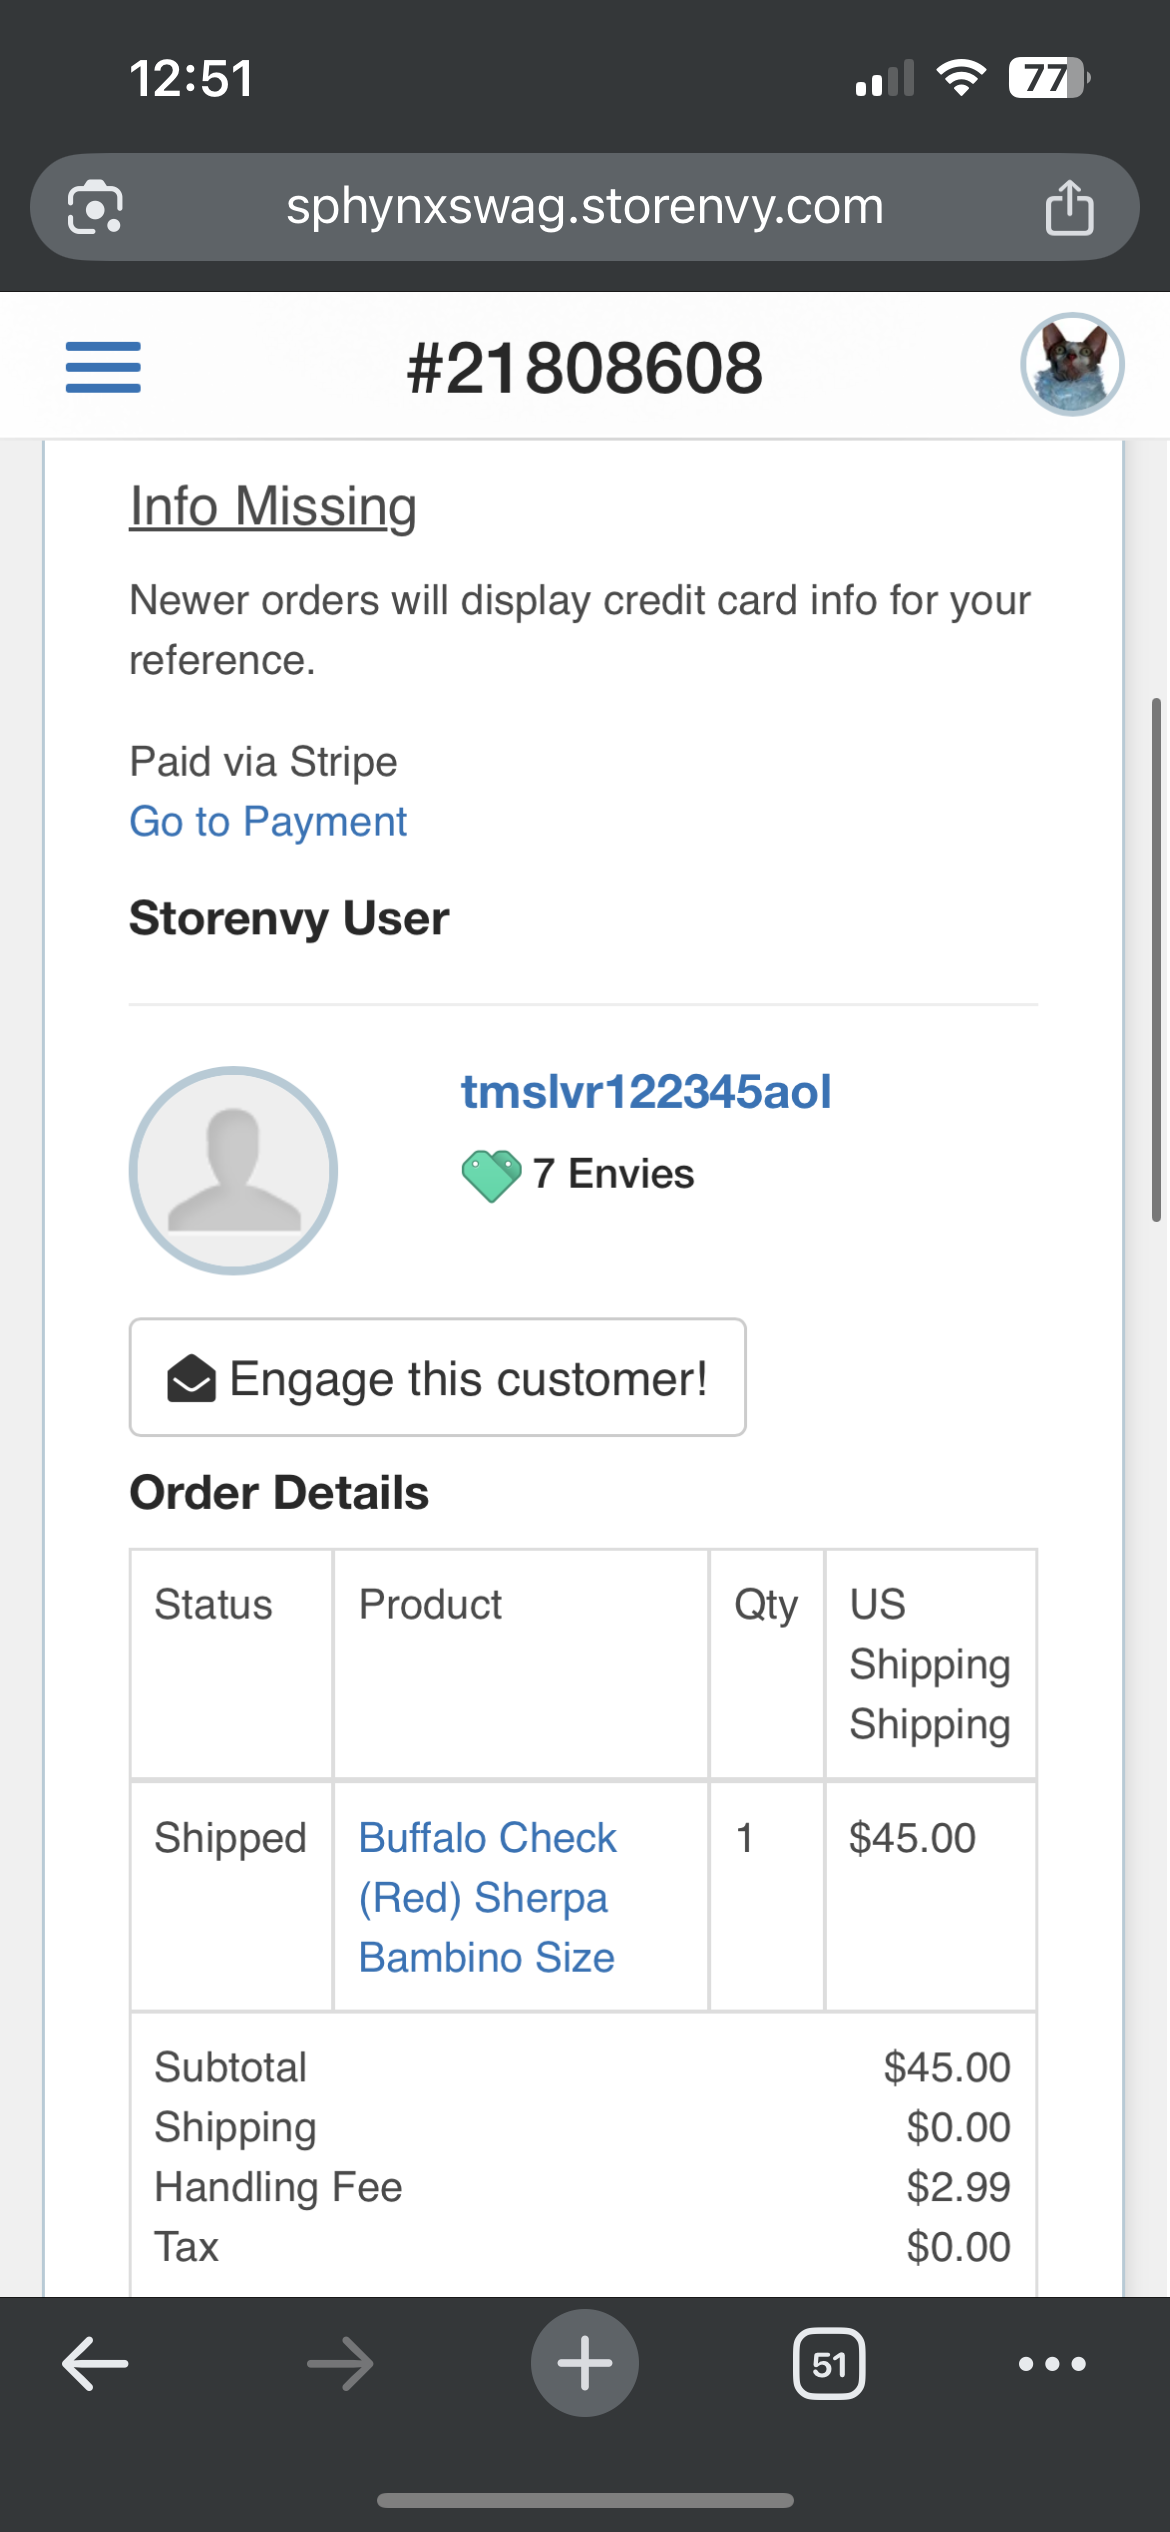Open the tab switcher showing 51 tabs
Screen dimensions: 1170x2532
tap(829, 2364)
